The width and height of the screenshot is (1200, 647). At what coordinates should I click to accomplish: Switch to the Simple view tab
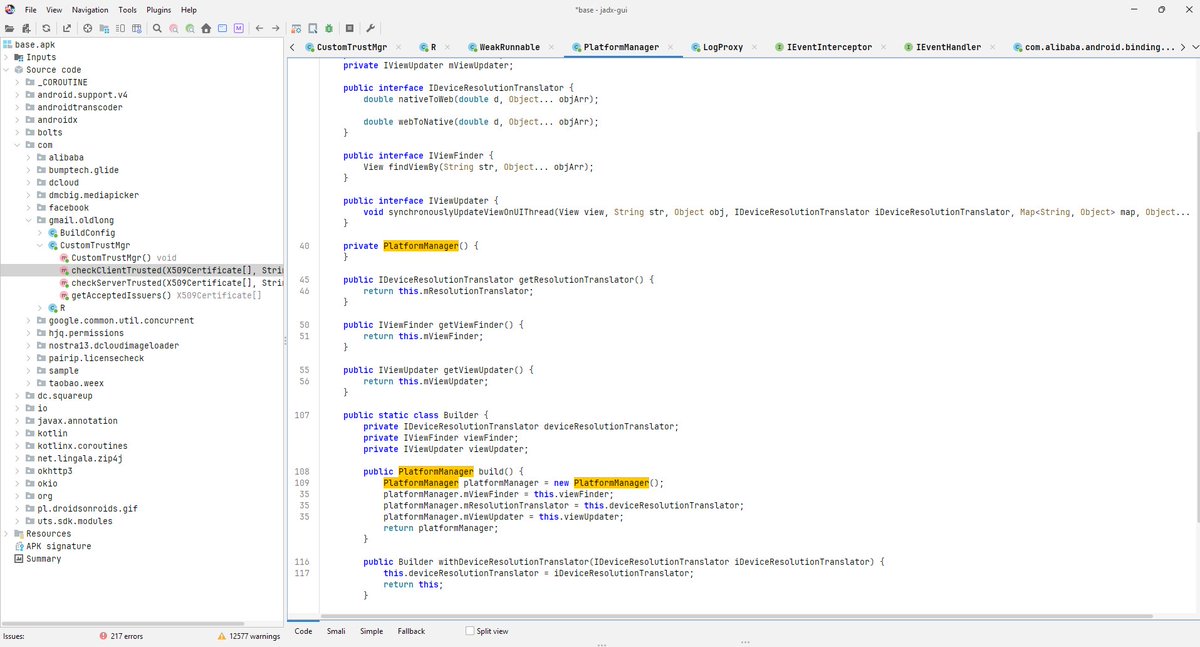pos(371,631)
